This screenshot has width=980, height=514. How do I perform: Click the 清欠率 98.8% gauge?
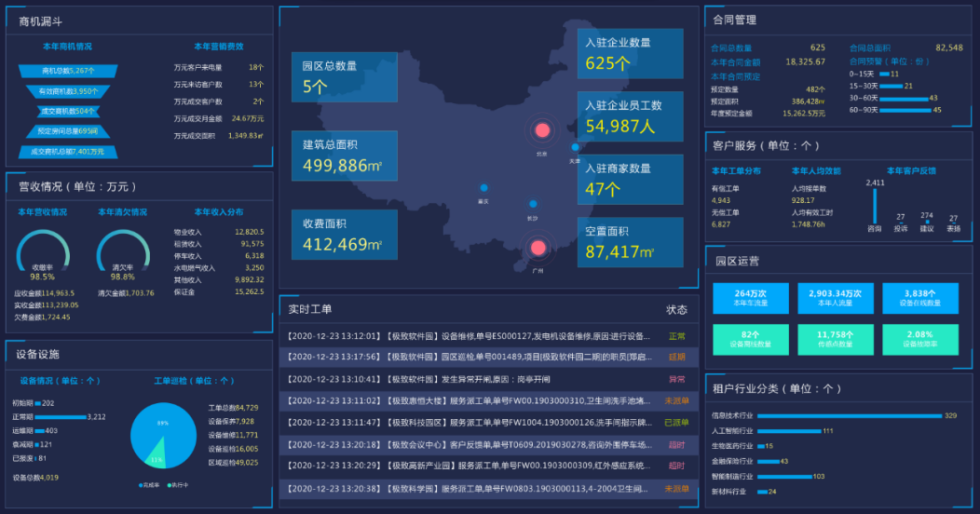click(x=122, y=255)
